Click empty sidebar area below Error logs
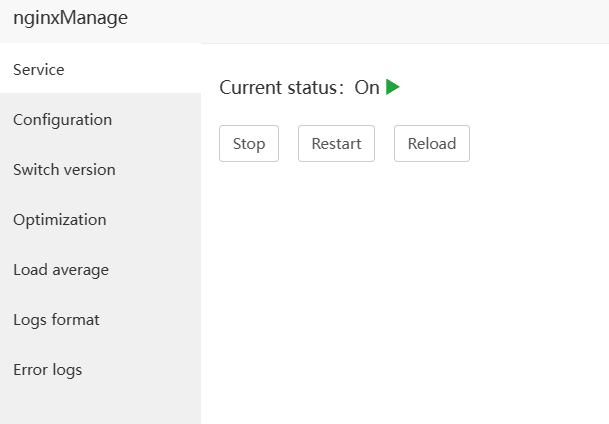Viewport: 609px width, 424px height. (100, 407)
